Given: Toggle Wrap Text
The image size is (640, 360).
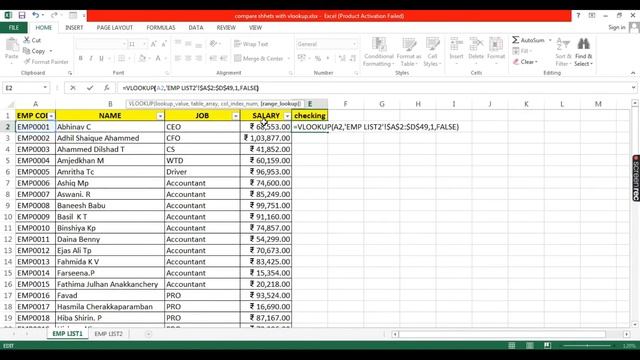Looking at the screenshot, I should pyautogui.click(x=251, y=44).
